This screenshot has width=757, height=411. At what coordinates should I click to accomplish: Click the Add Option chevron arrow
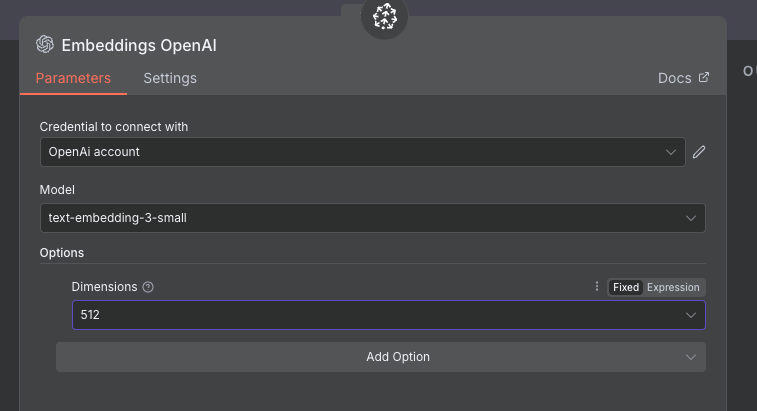690,357
